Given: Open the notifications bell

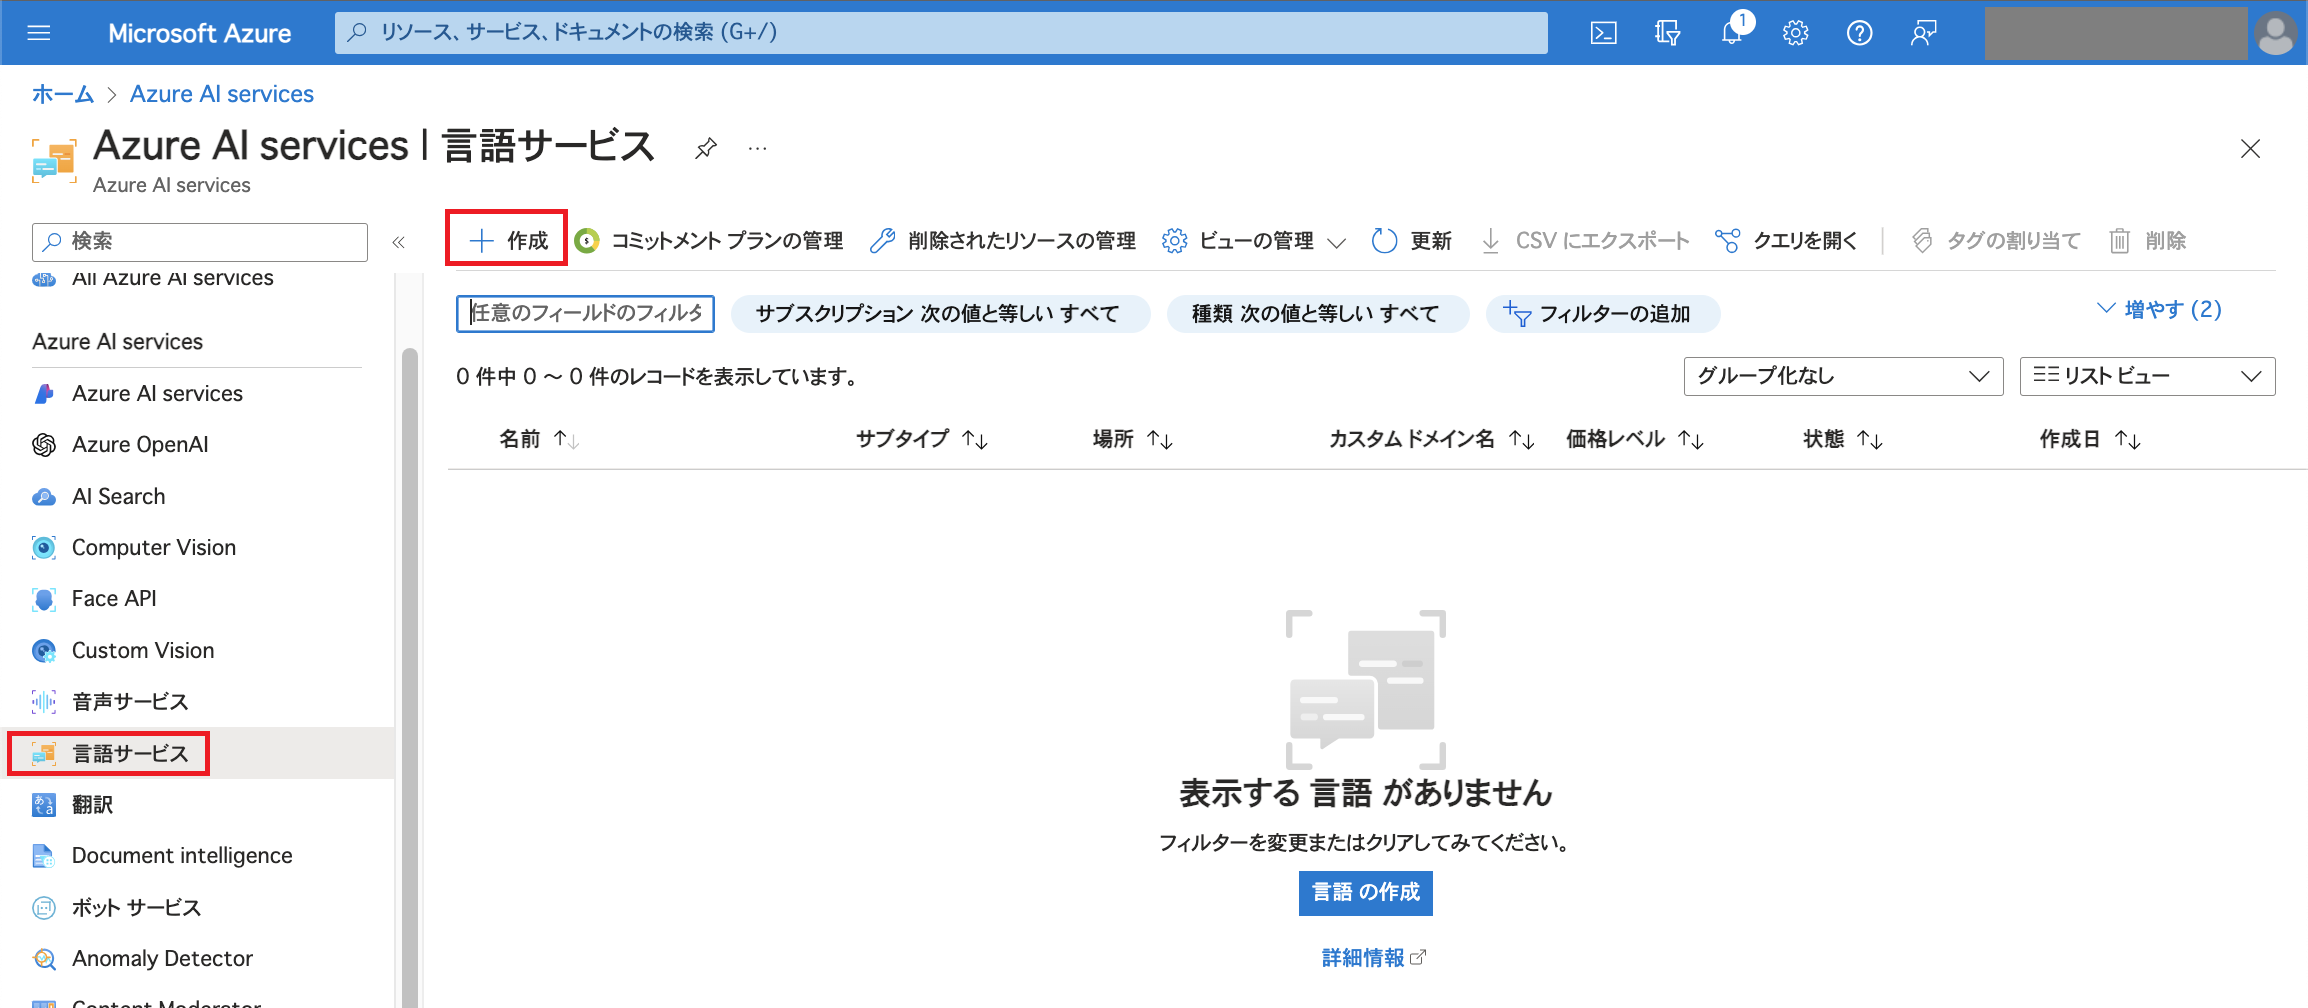Looking at the screenshot, I should tap(1732, 33).
